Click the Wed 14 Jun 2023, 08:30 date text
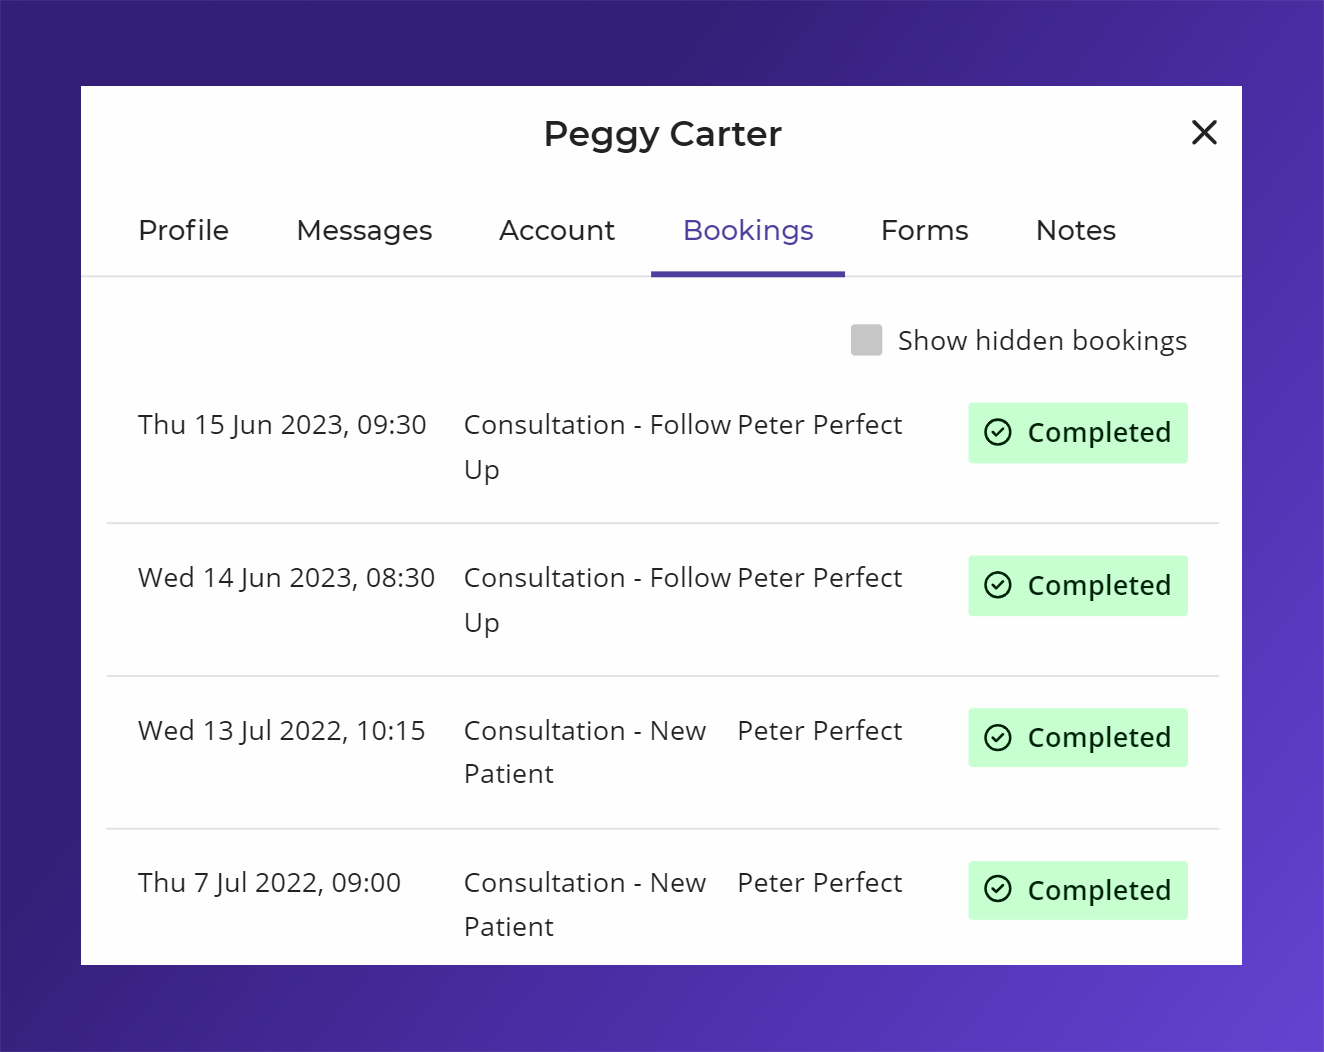Image resolution: width=1324 pixels, height=1052 pixels. tap(286, 577)
